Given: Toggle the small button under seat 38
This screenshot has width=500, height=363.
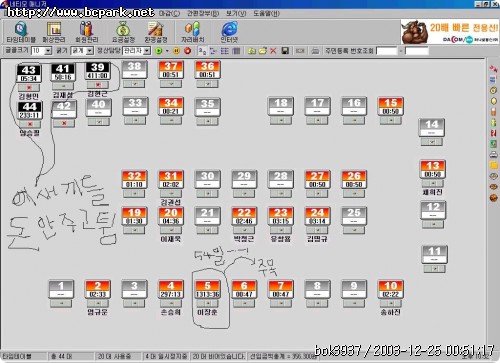Looking at the screenshot, I should tap(134, 84).
